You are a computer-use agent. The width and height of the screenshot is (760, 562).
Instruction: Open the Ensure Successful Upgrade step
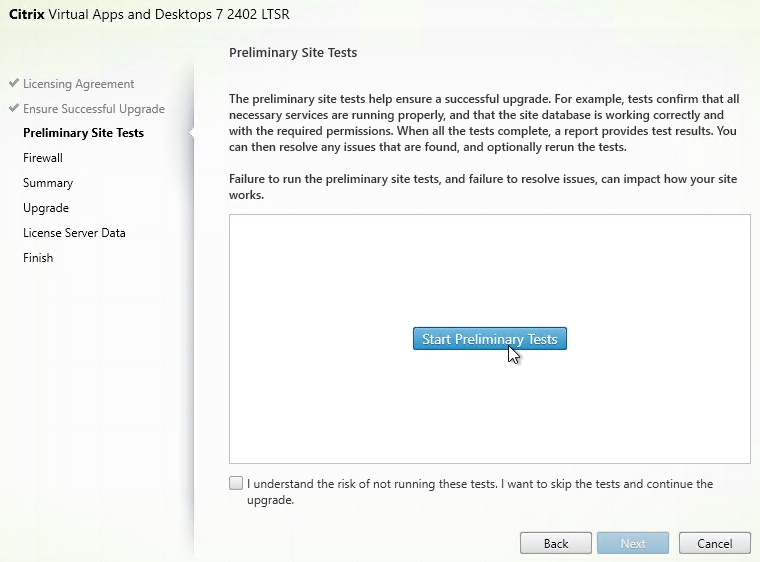tap(94, 109)
